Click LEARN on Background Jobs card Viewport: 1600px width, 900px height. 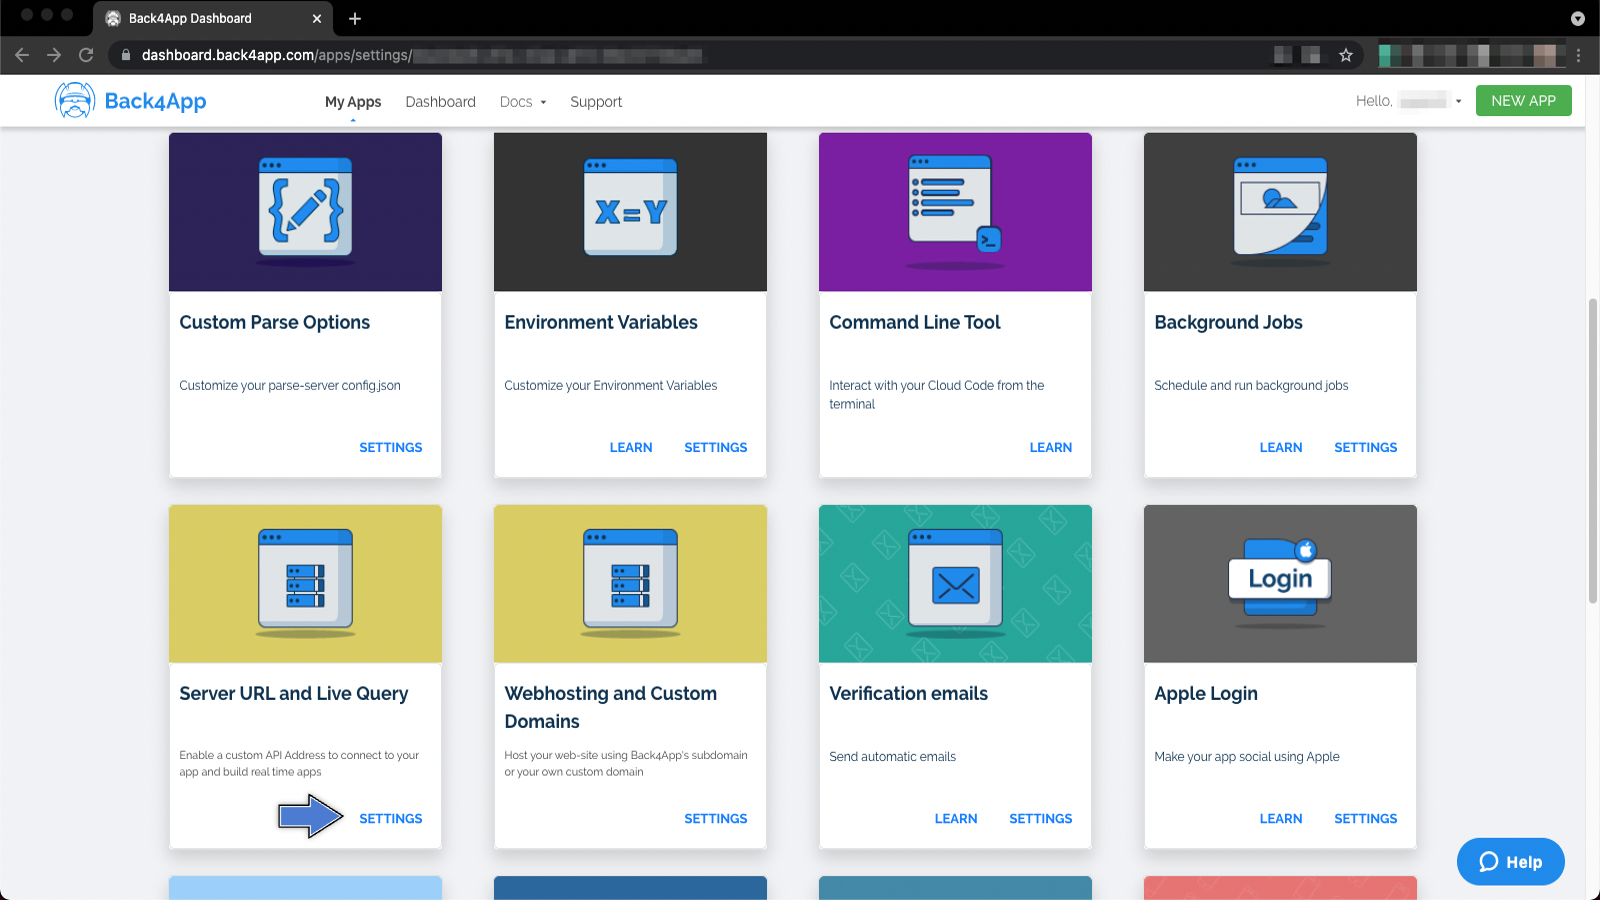coord(1281,447)
